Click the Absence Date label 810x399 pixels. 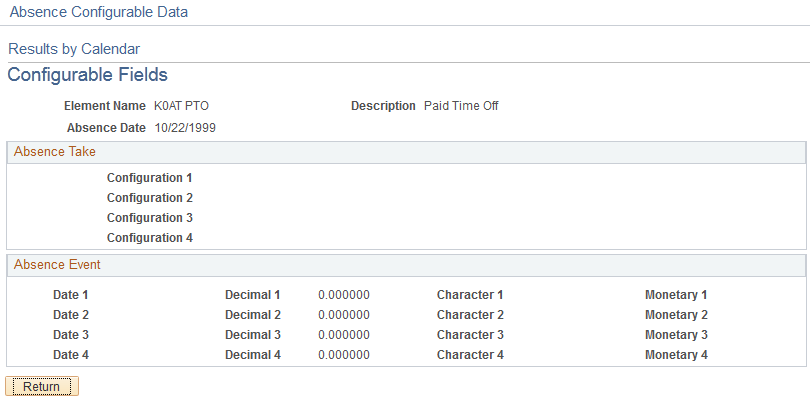[x=106, y=128]
